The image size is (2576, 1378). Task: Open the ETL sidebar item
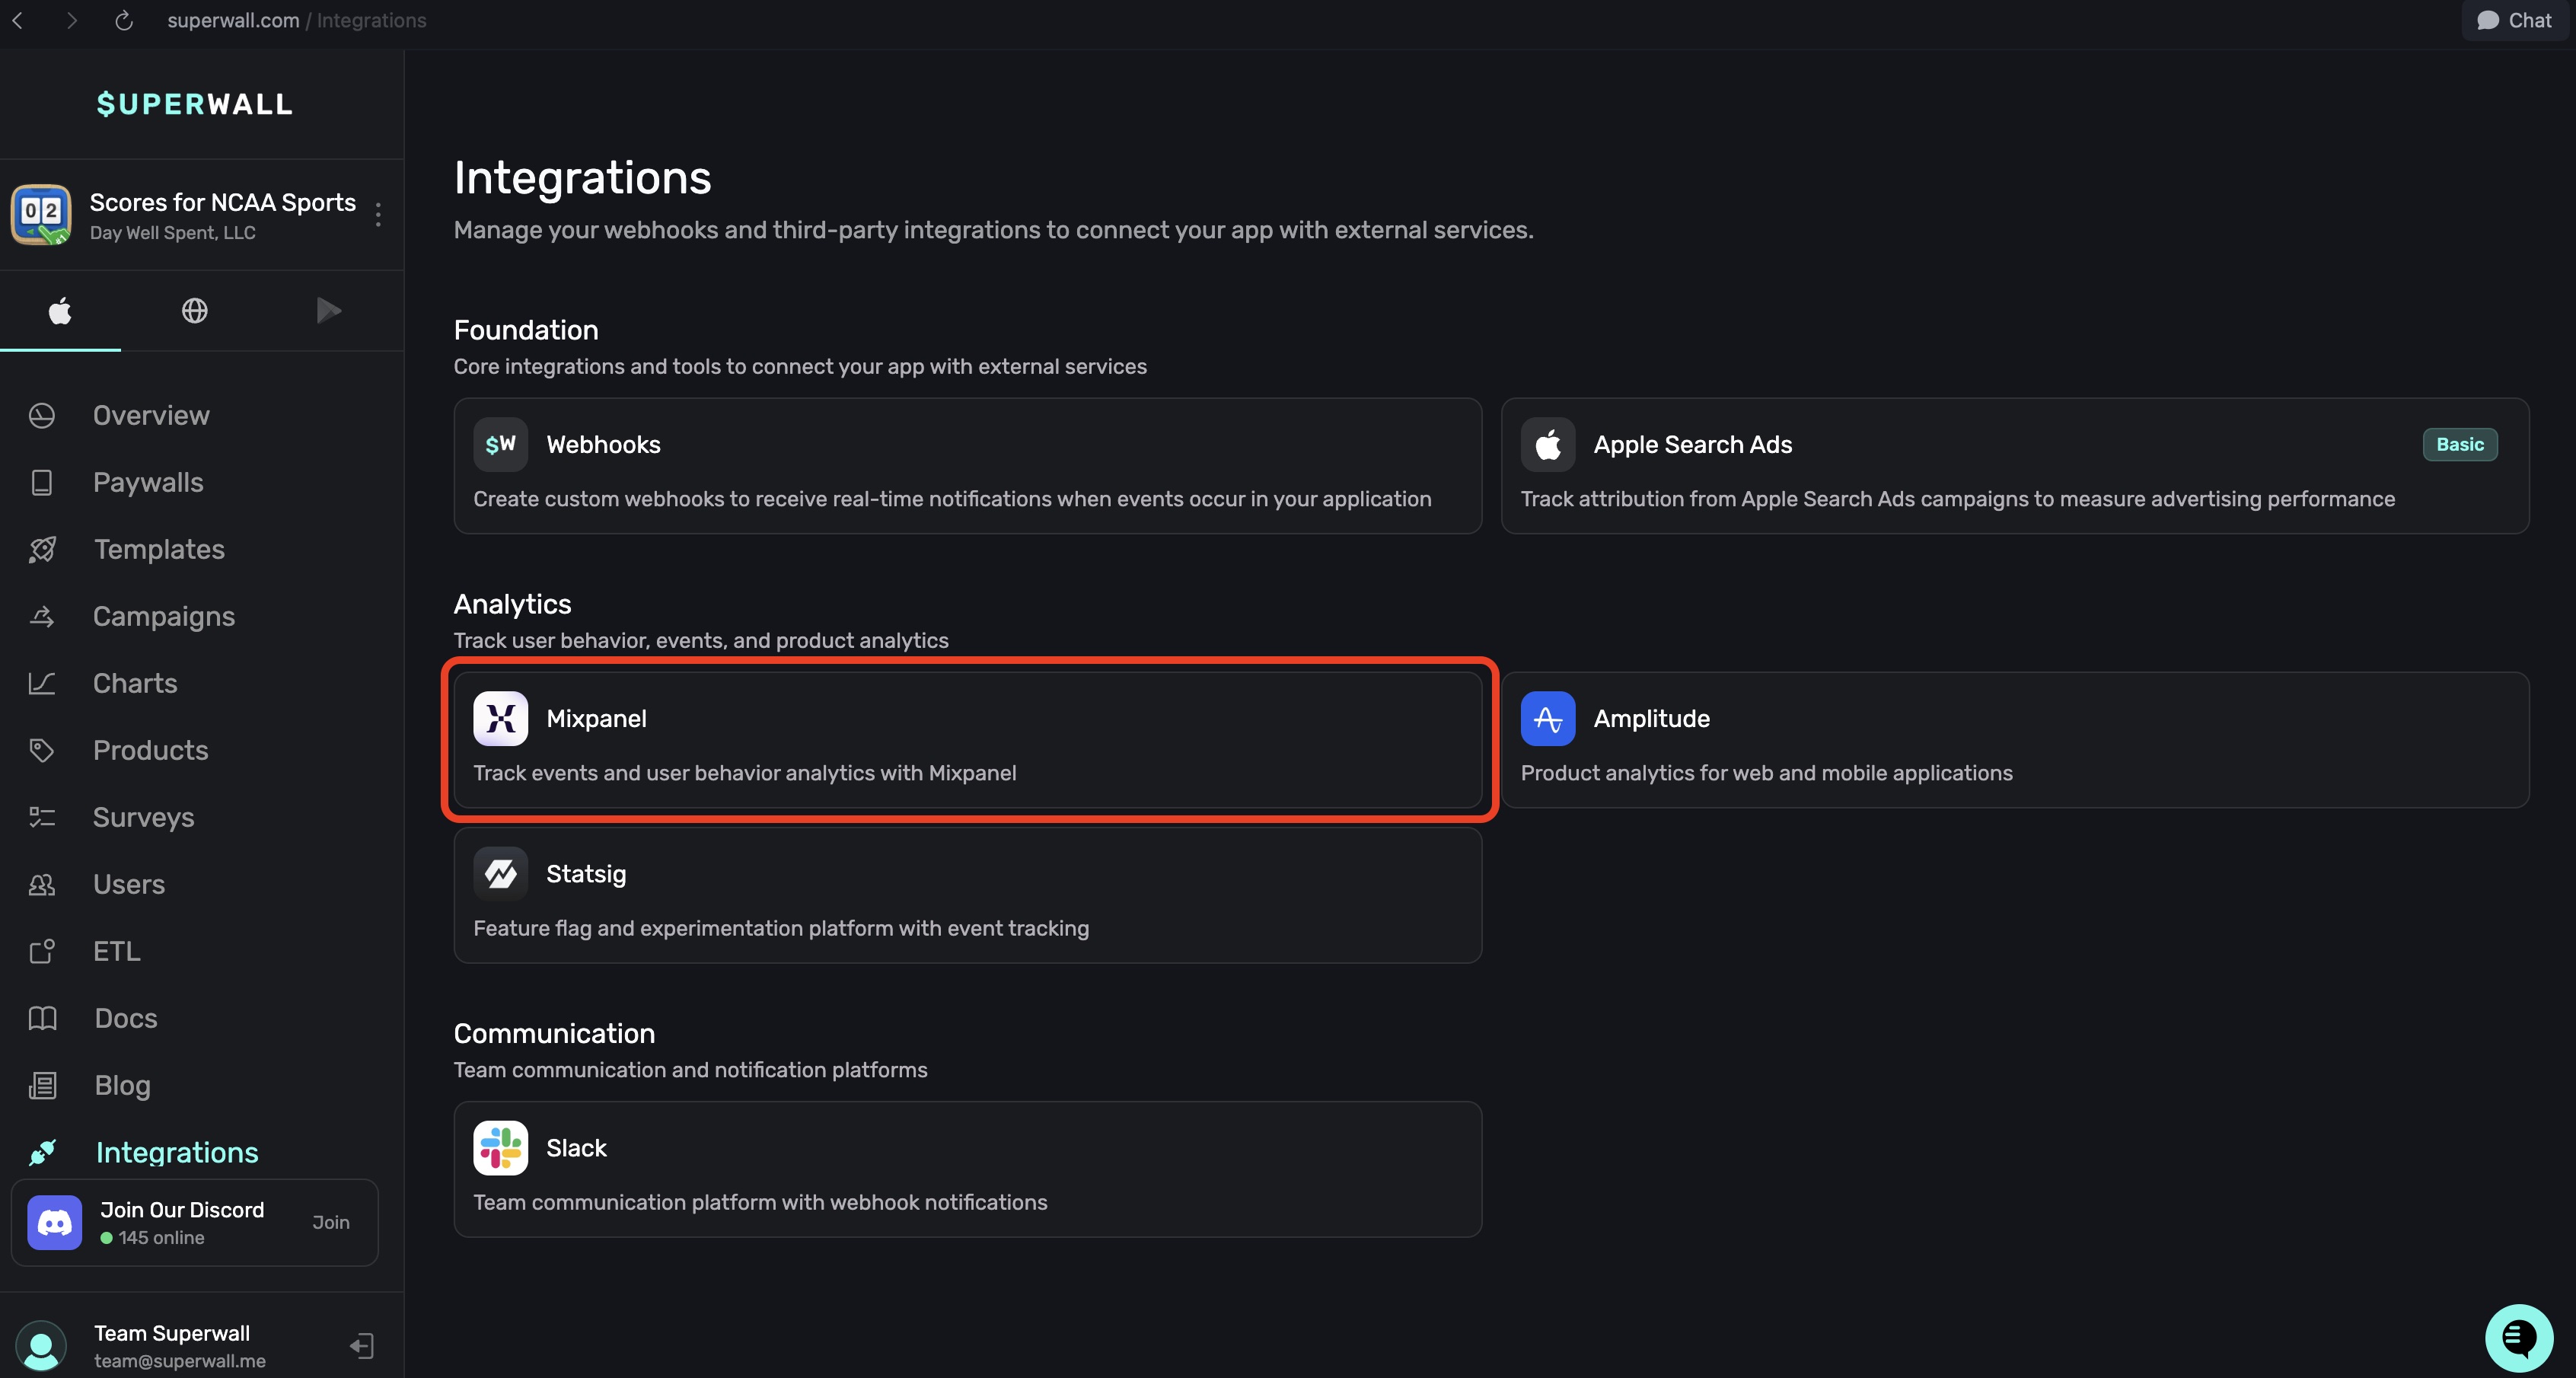(117, 952)
